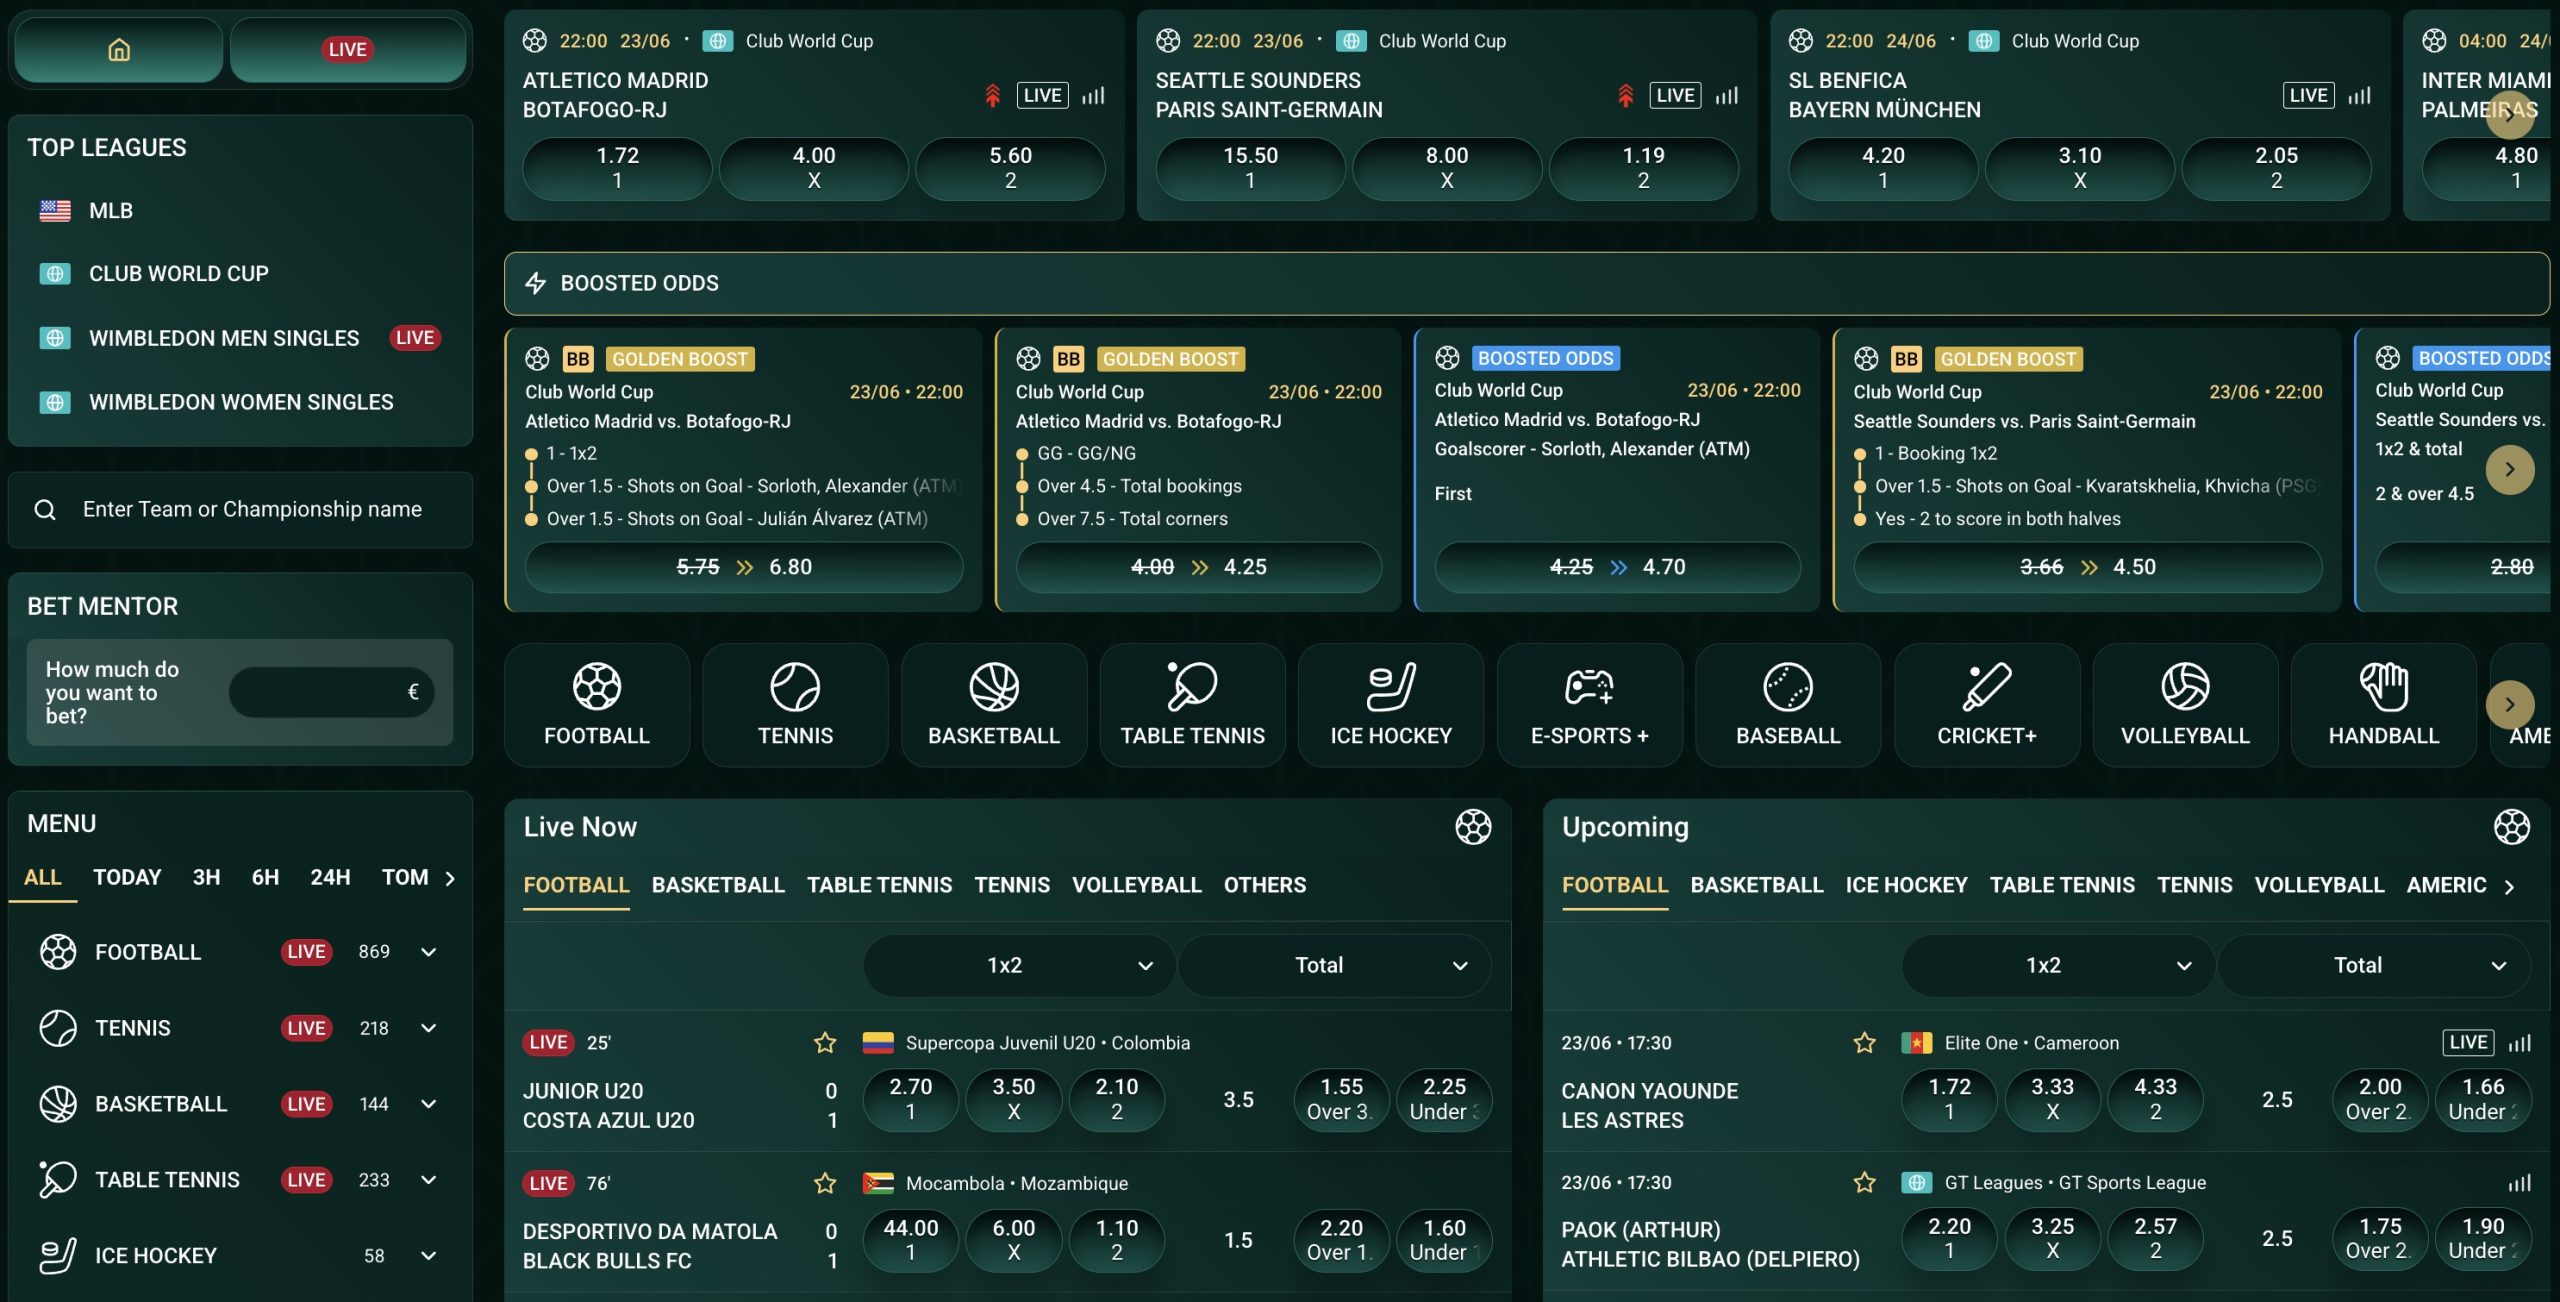Image resolution: width=2560 pixels, height=1302 pixels.
Task: Switch to Table Tennis tab in Live Now
Action: click(x=879, y=885)
